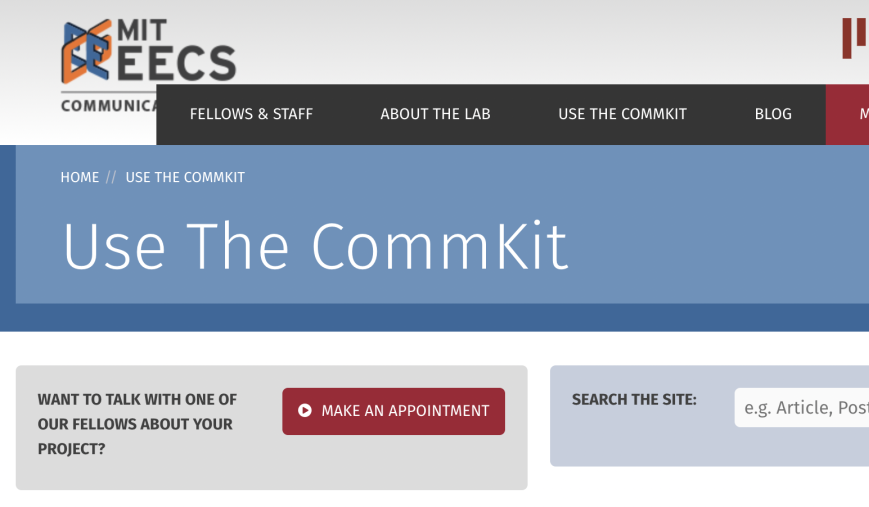Focus the Search the Site input field

[802, 408]
